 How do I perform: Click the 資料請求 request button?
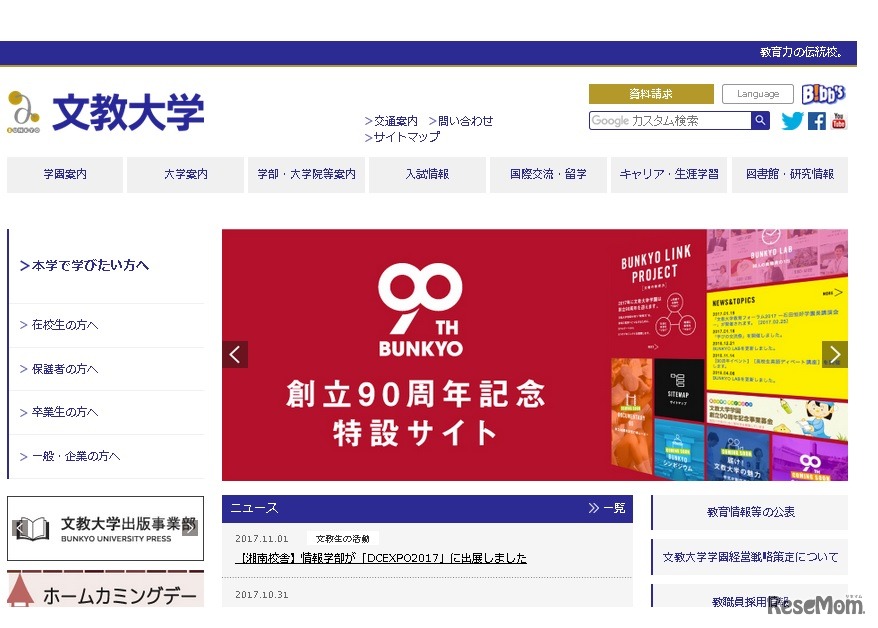pos(650,93)
